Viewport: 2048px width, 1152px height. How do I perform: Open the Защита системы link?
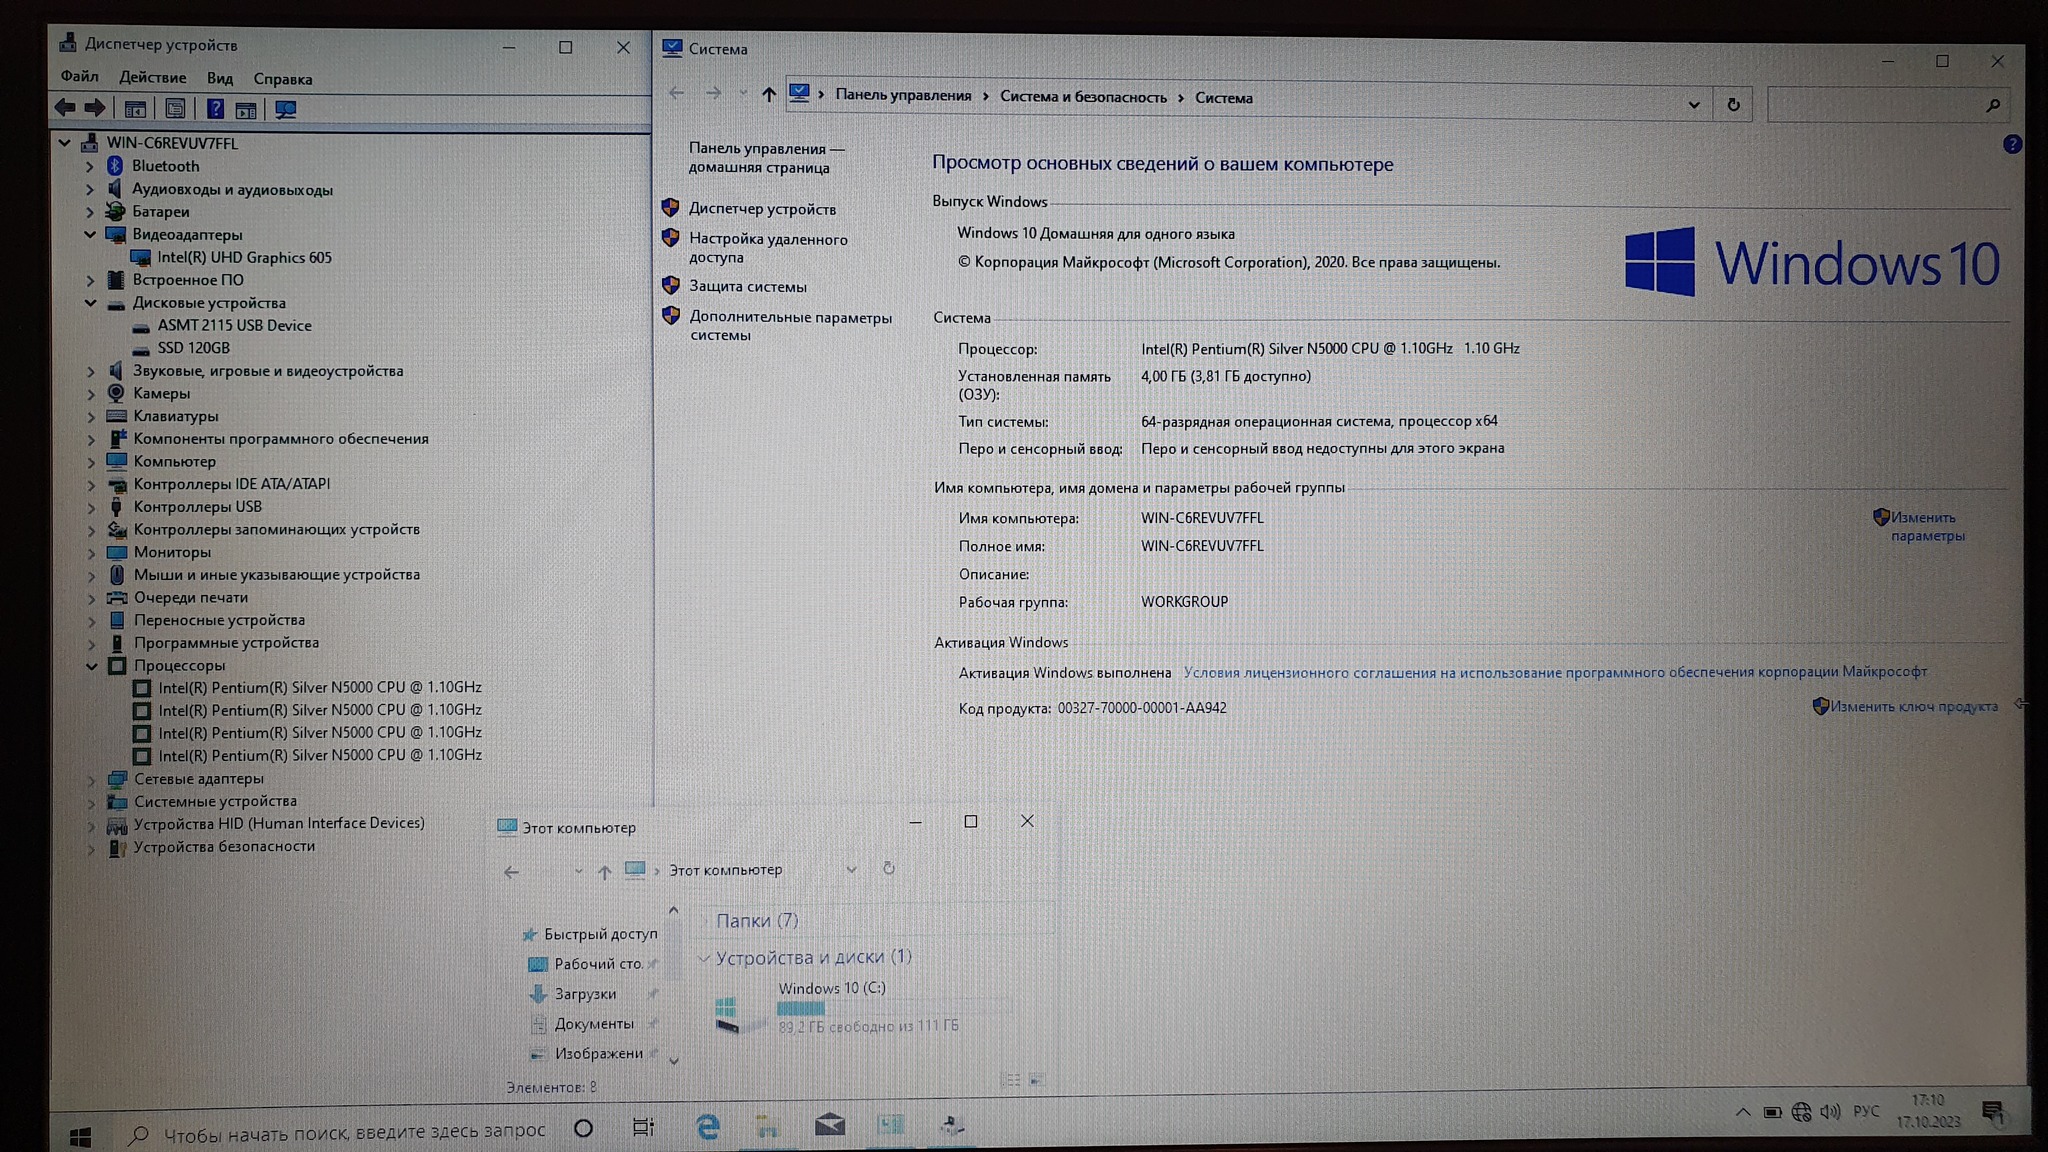[x=747, y=286]
